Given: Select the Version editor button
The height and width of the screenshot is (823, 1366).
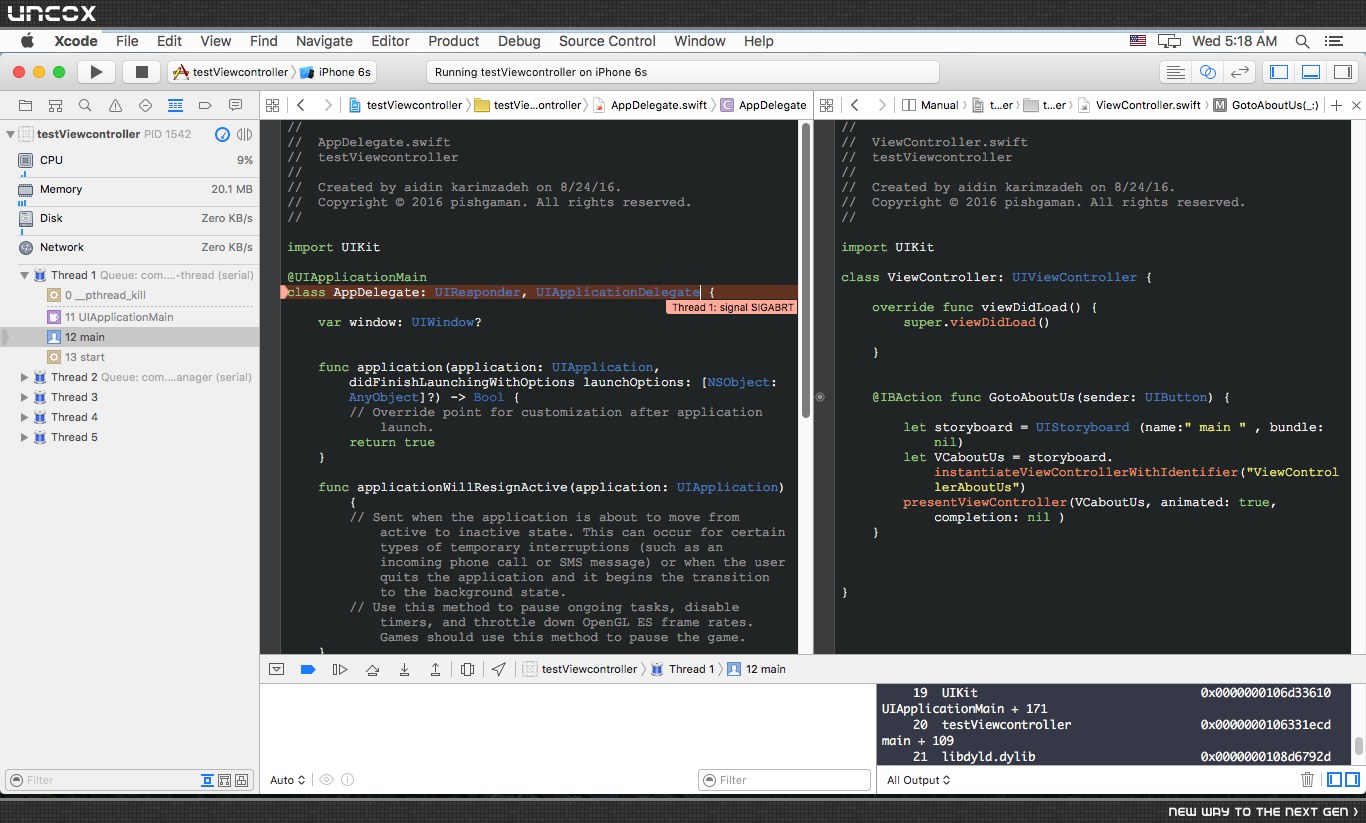Looking at the screenshot, I should click(x=1240, y=72).
